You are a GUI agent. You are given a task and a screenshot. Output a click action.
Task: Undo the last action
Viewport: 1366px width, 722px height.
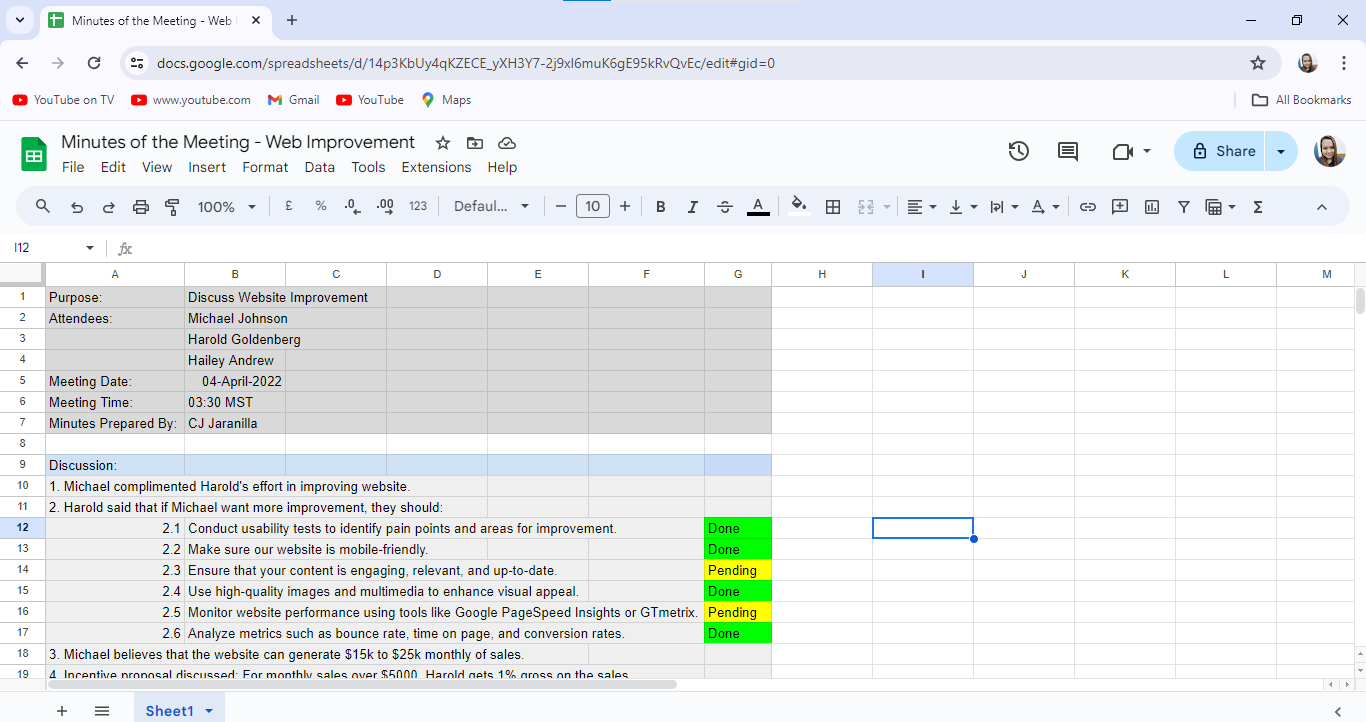[77, 207]
